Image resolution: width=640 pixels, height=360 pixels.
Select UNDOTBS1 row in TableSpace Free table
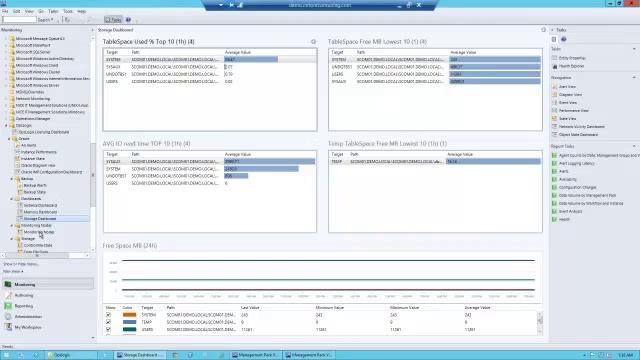click(x=435, y=67)
